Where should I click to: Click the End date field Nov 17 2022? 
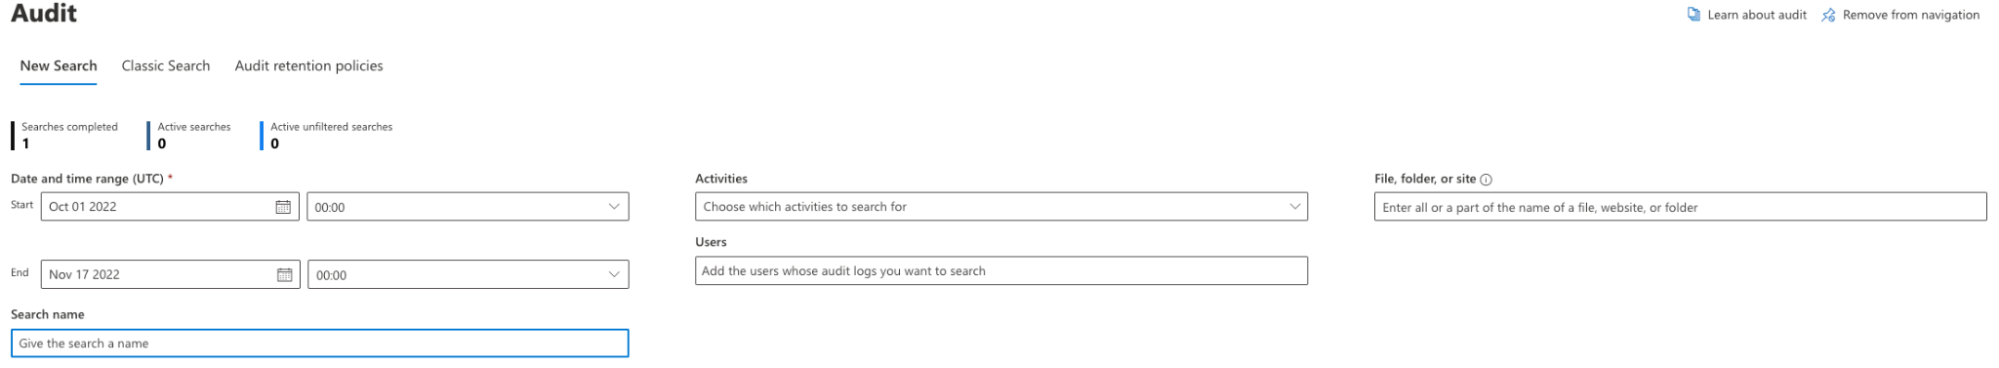click(170, 275)
